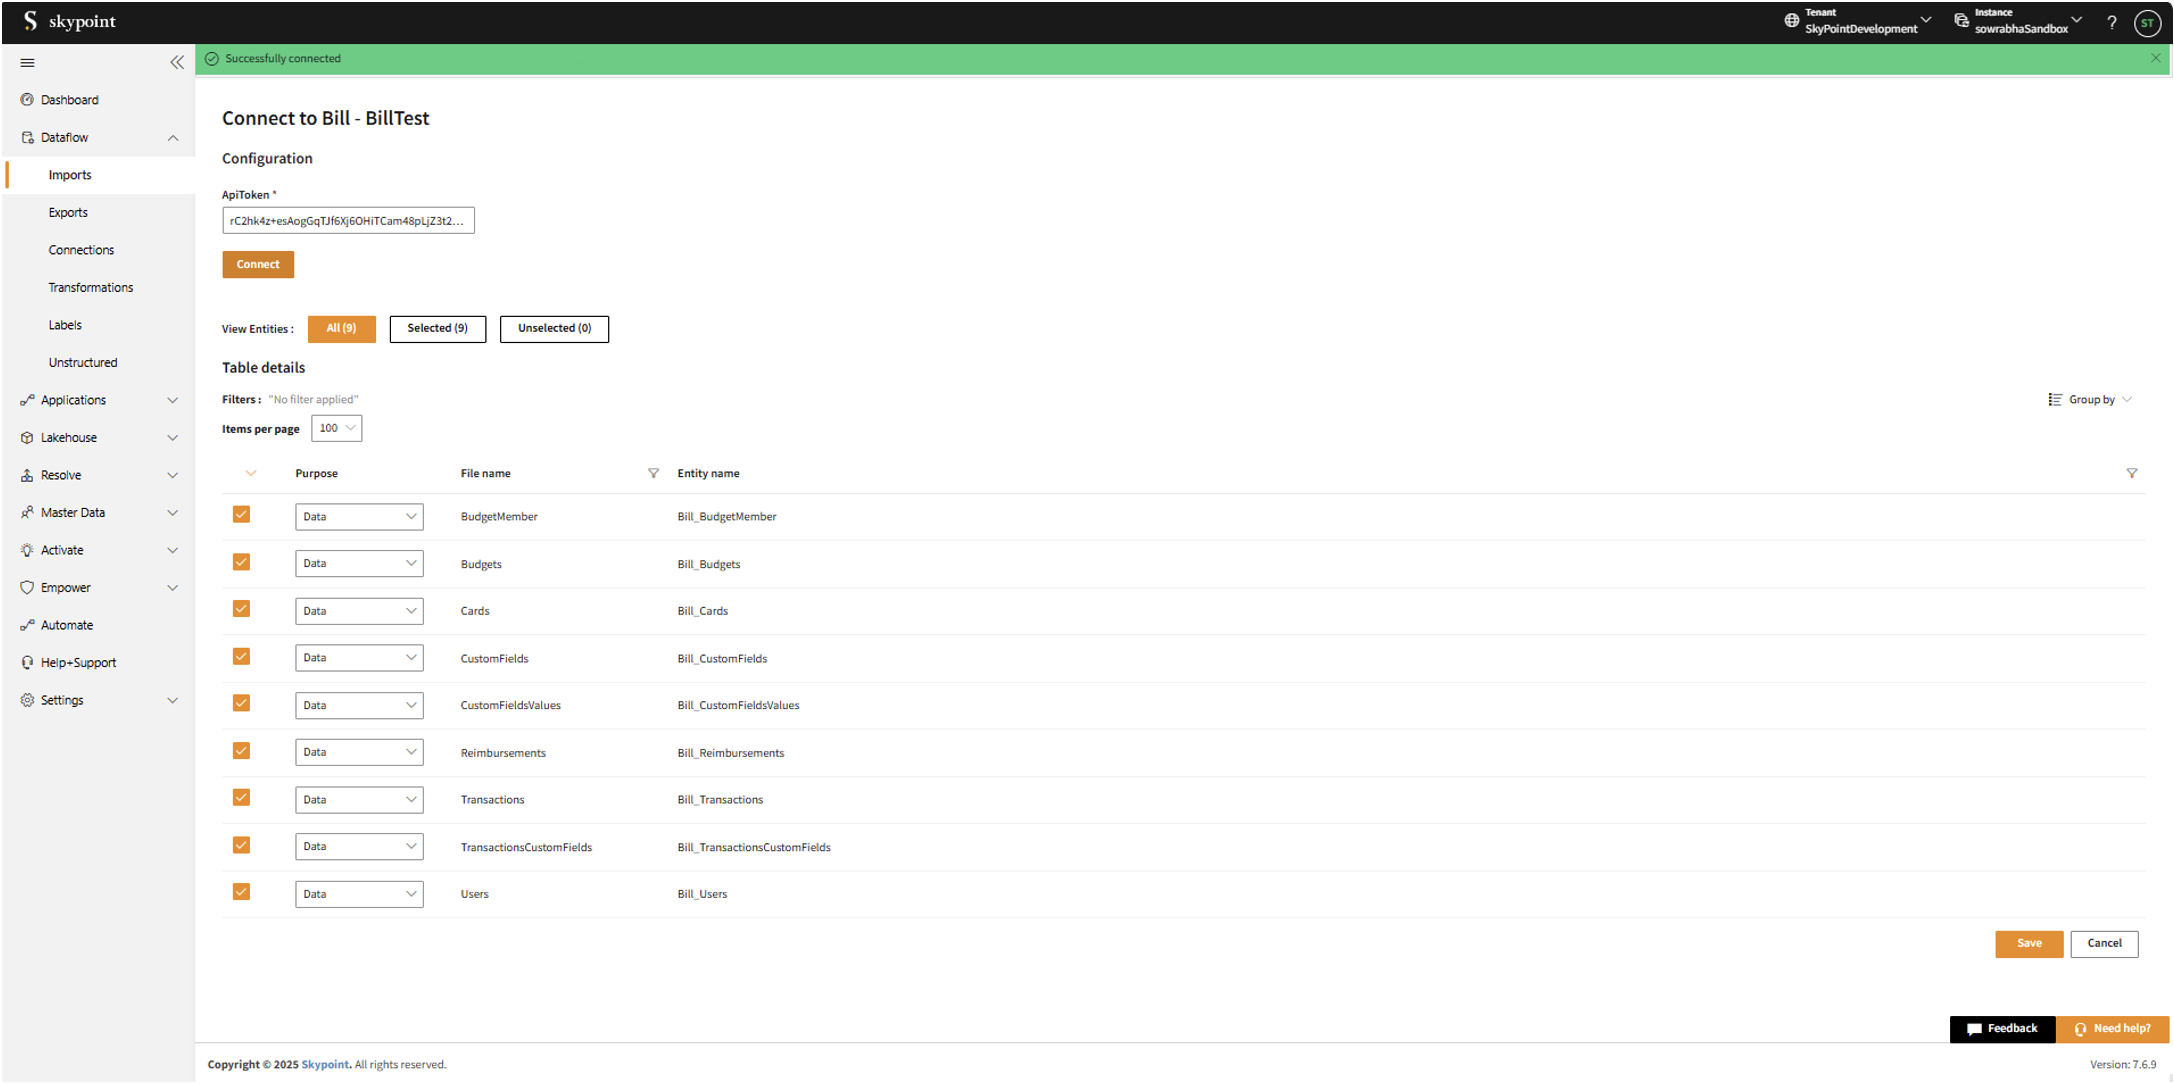
Task: Uncheck the BudgetMember row checkbox
Action: 241,515
